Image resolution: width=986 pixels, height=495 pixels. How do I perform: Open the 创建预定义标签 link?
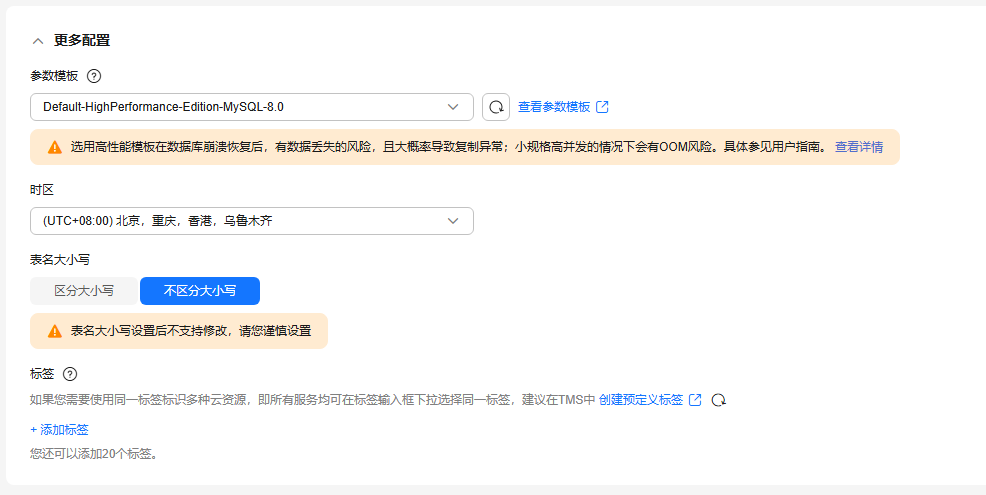coord(641,400)
